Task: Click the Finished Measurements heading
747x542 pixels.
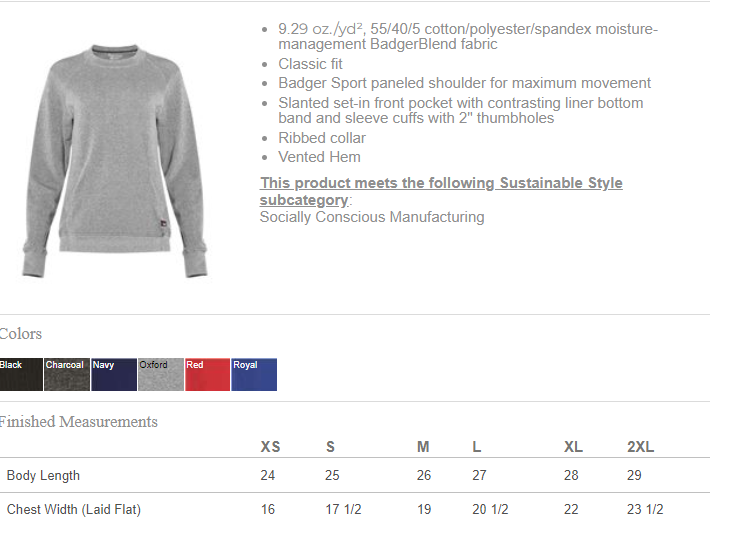Action: click(x=79, y=422)
